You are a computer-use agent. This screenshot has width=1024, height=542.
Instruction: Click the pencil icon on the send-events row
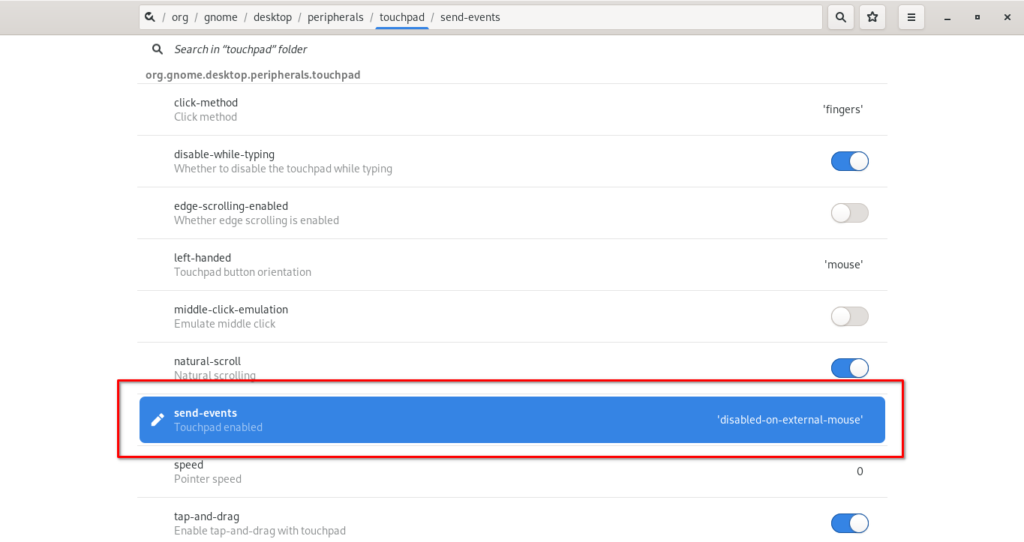tap(157, 420)
